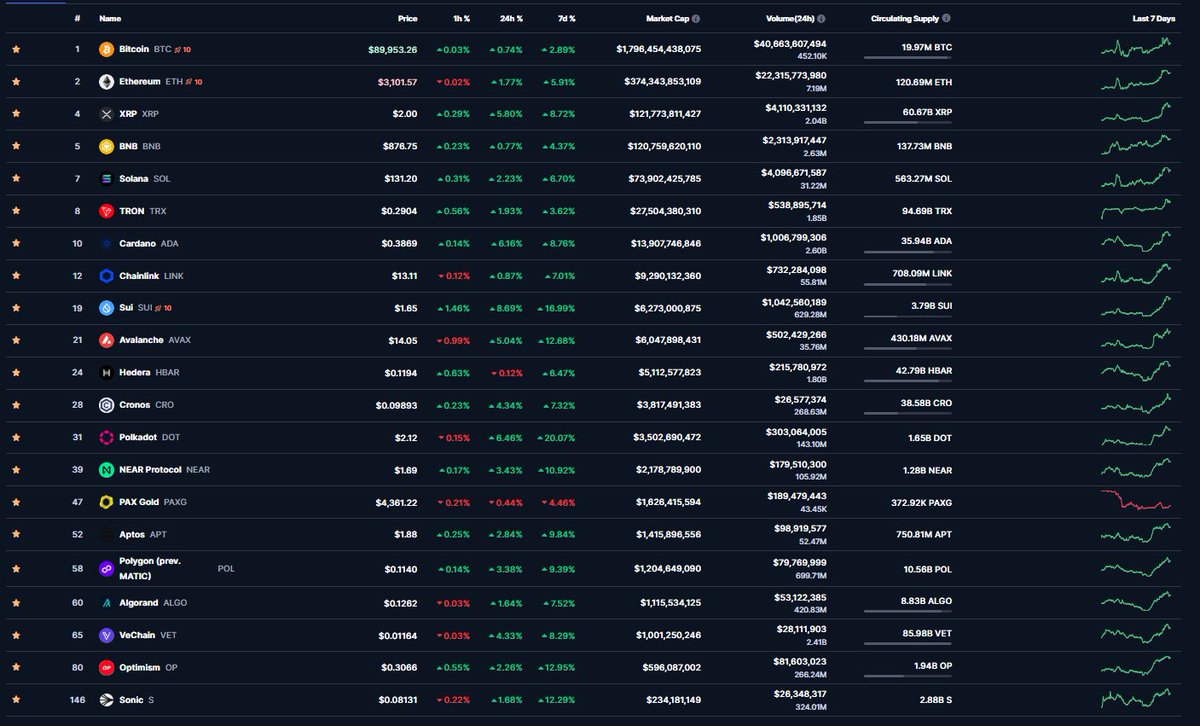Sort by the 1h % column header
1200x726 pixels.
coord(460,18)
